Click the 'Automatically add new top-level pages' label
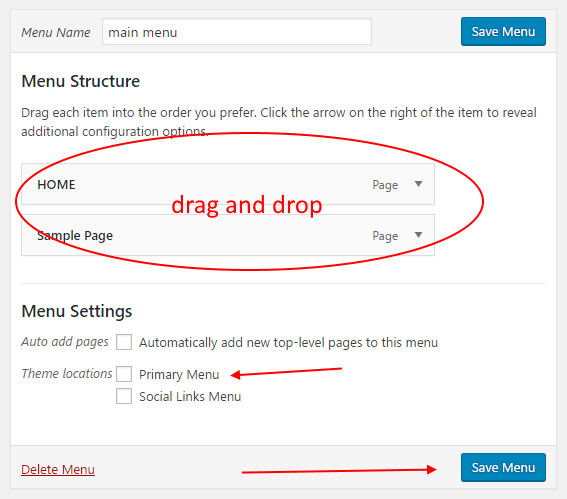Image resolution: width=567 pixels, height=499 pixels. 289,342
